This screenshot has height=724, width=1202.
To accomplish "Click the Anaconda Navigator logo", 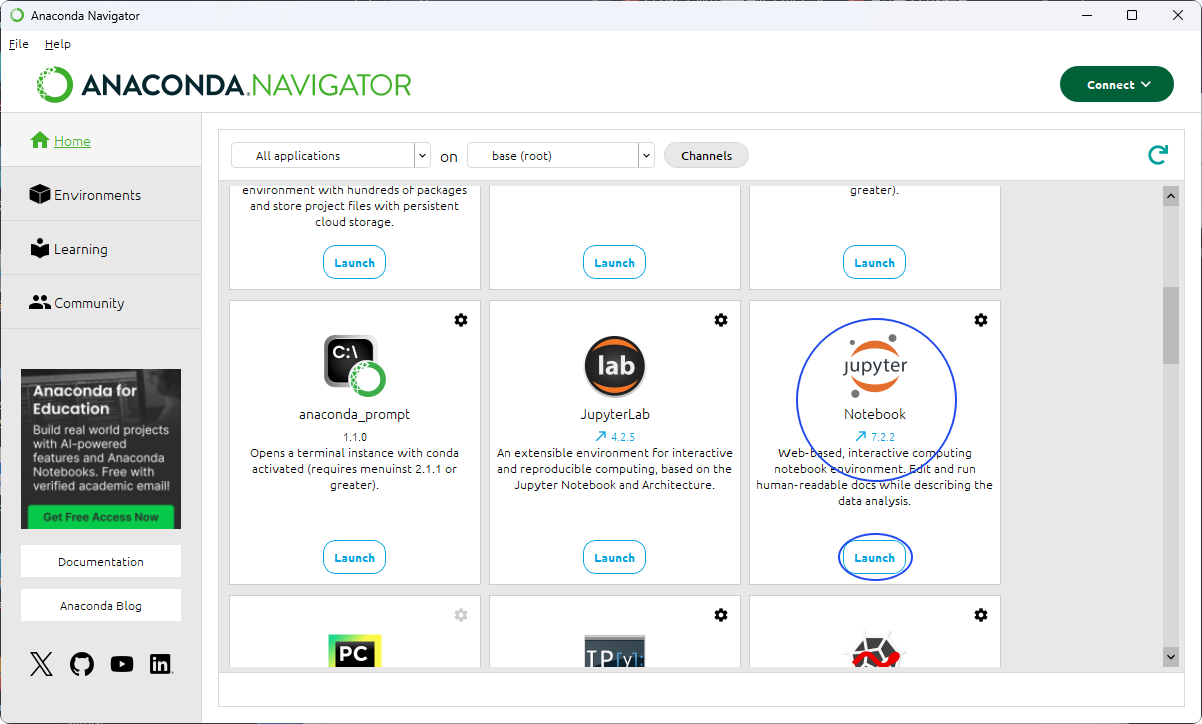I will [x=224, y=85].
